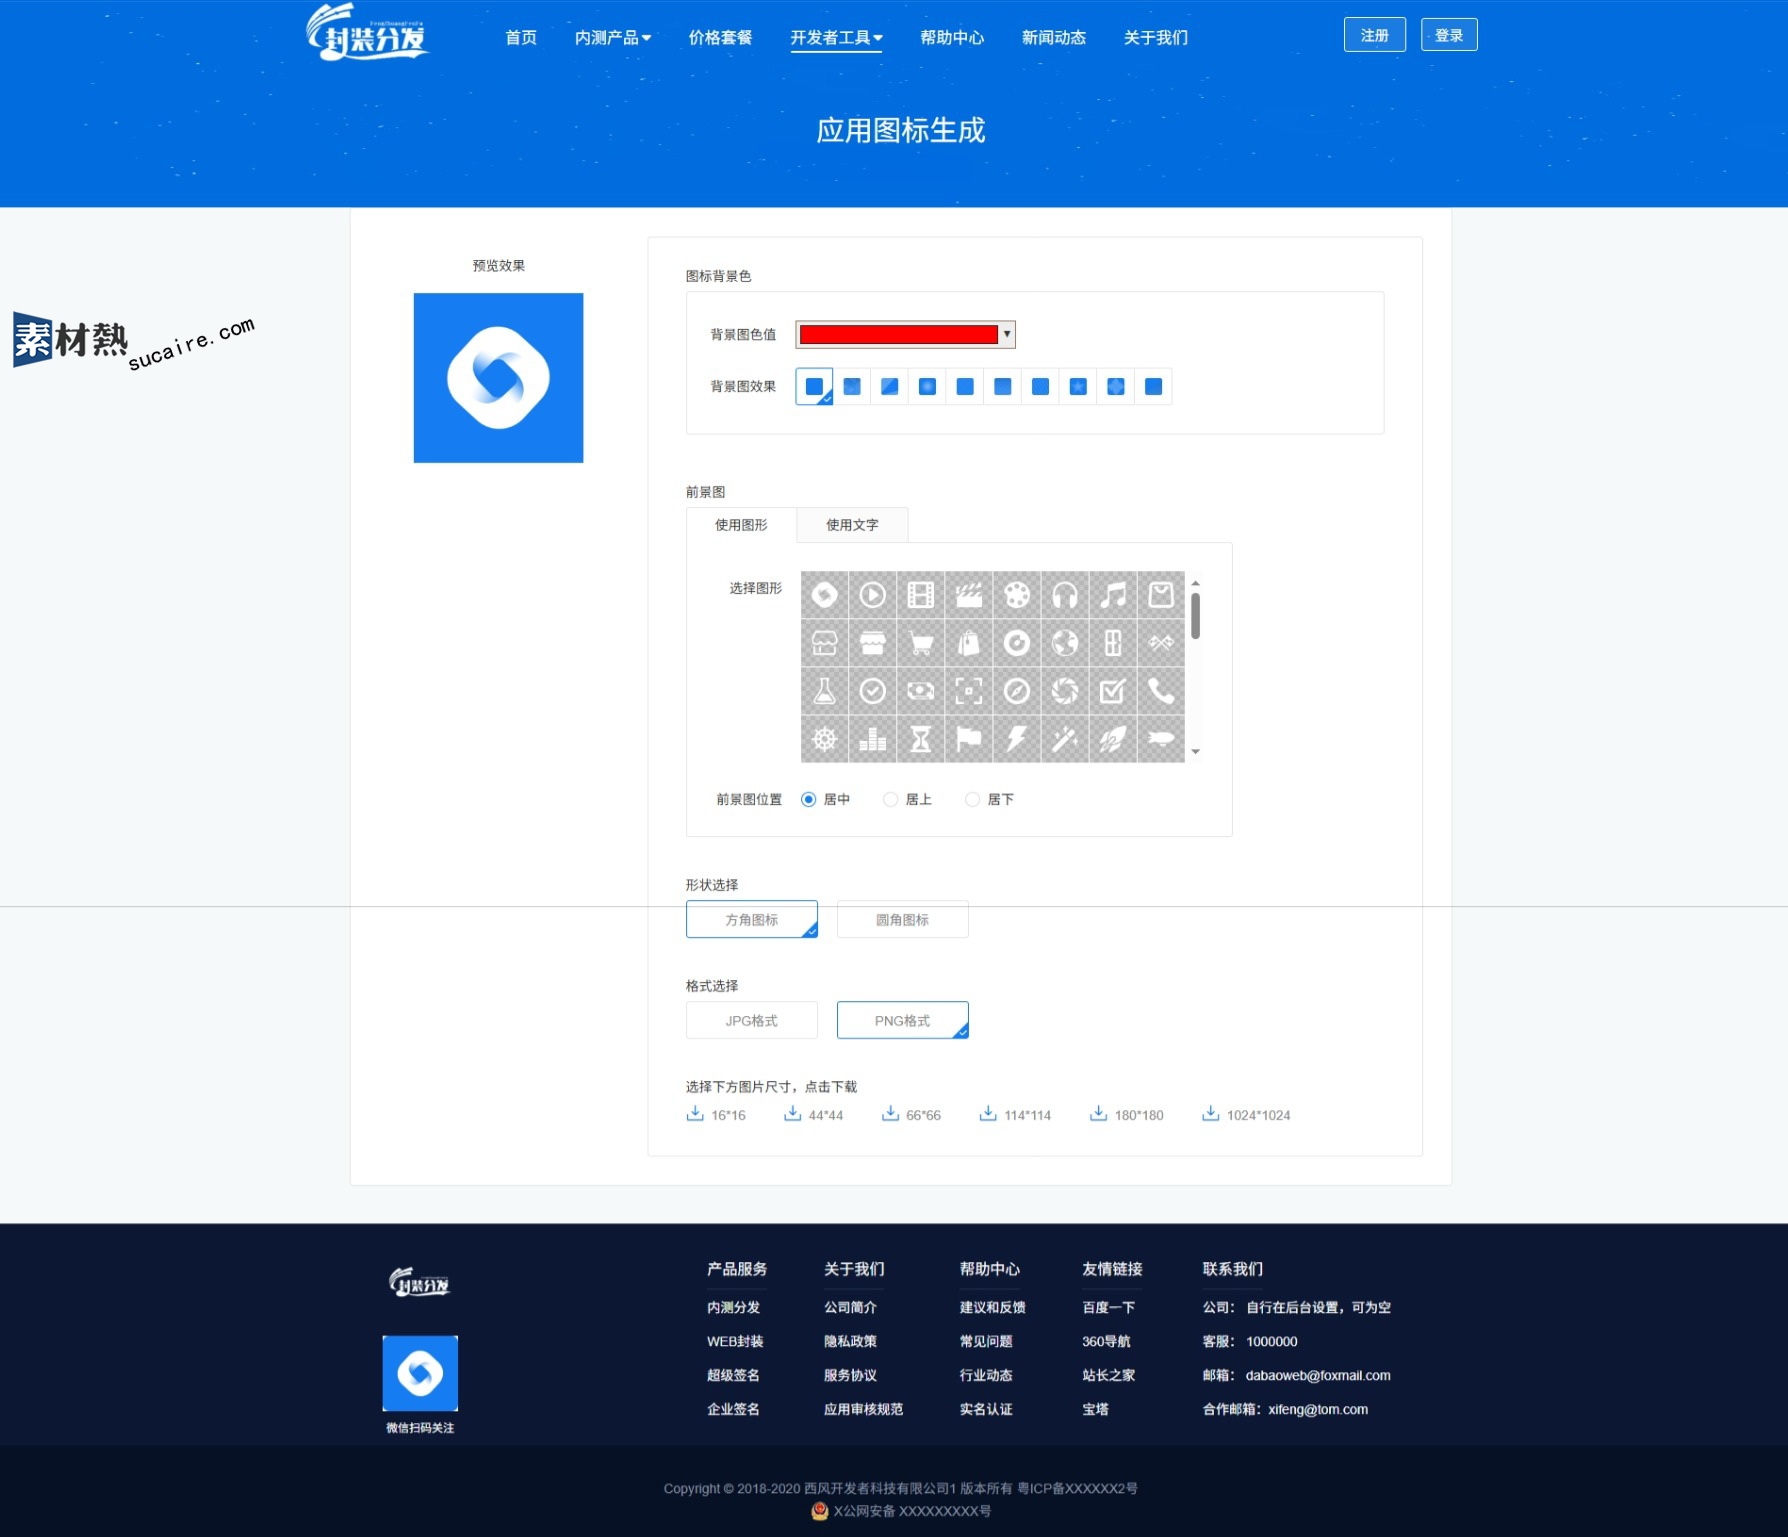Select 居中 foreground position radio

tap(808, 799)
